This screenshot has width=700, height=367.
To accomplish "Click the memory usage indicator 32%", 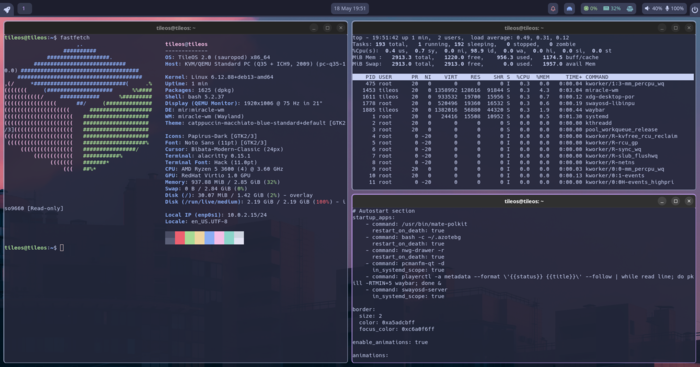I will pos(612,8).
